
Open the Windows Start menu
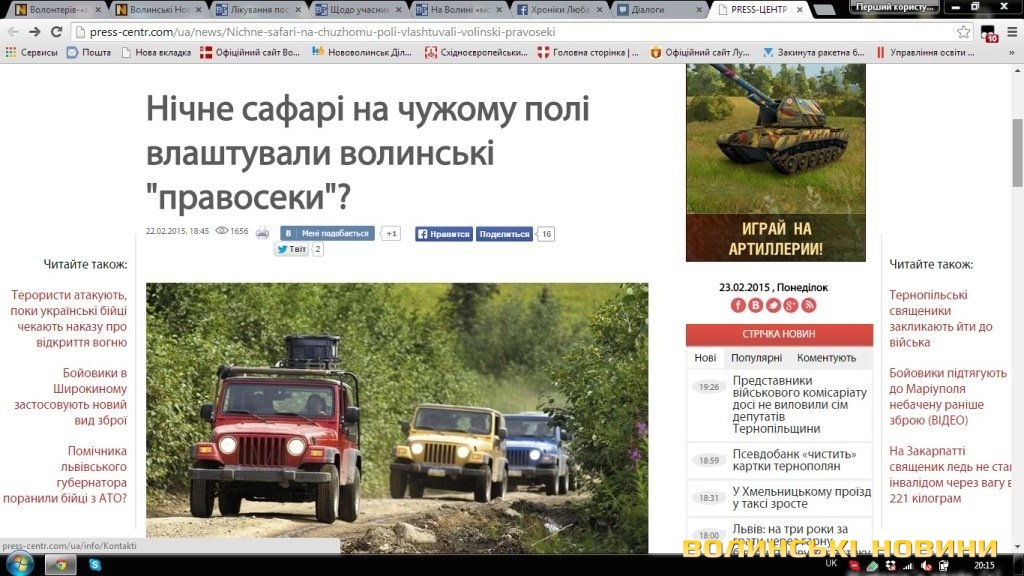pyautogui.click(x=20, y=565)
